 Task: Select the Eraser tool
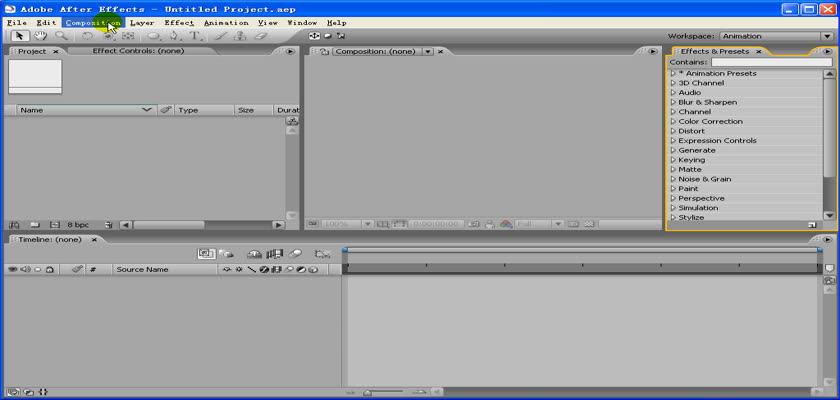point(260,36)
